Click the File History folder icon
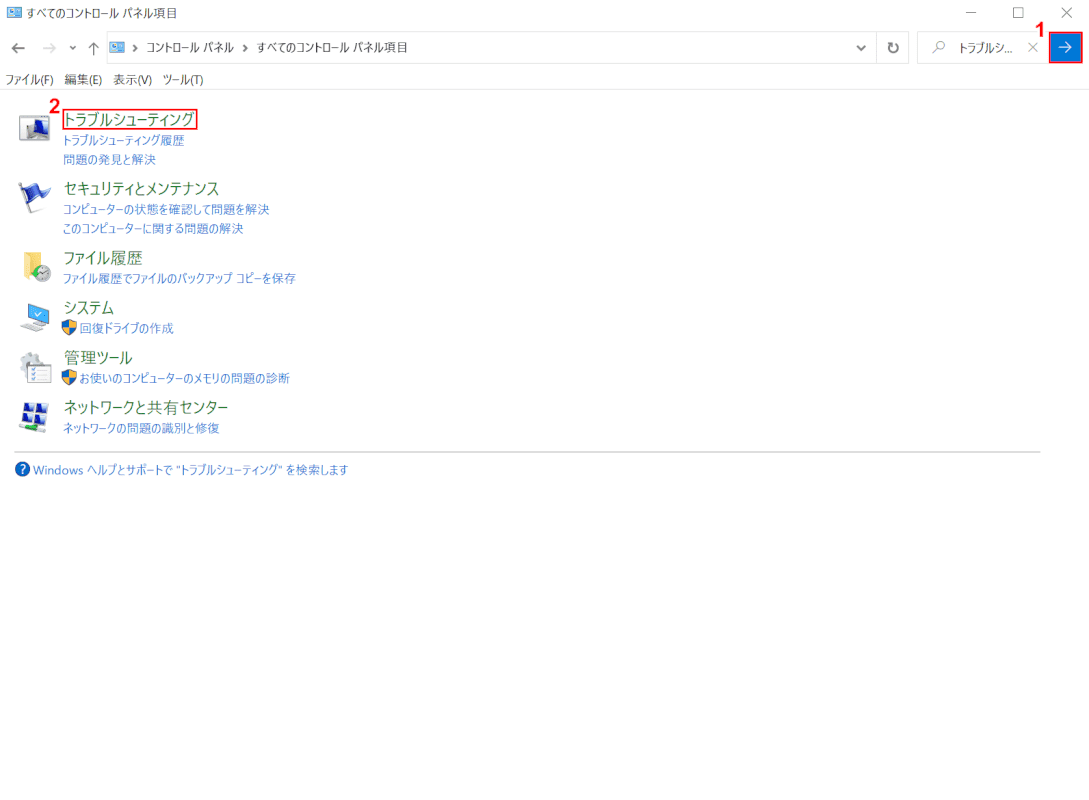Screen dimensions: 1089x800 (36, 267)
